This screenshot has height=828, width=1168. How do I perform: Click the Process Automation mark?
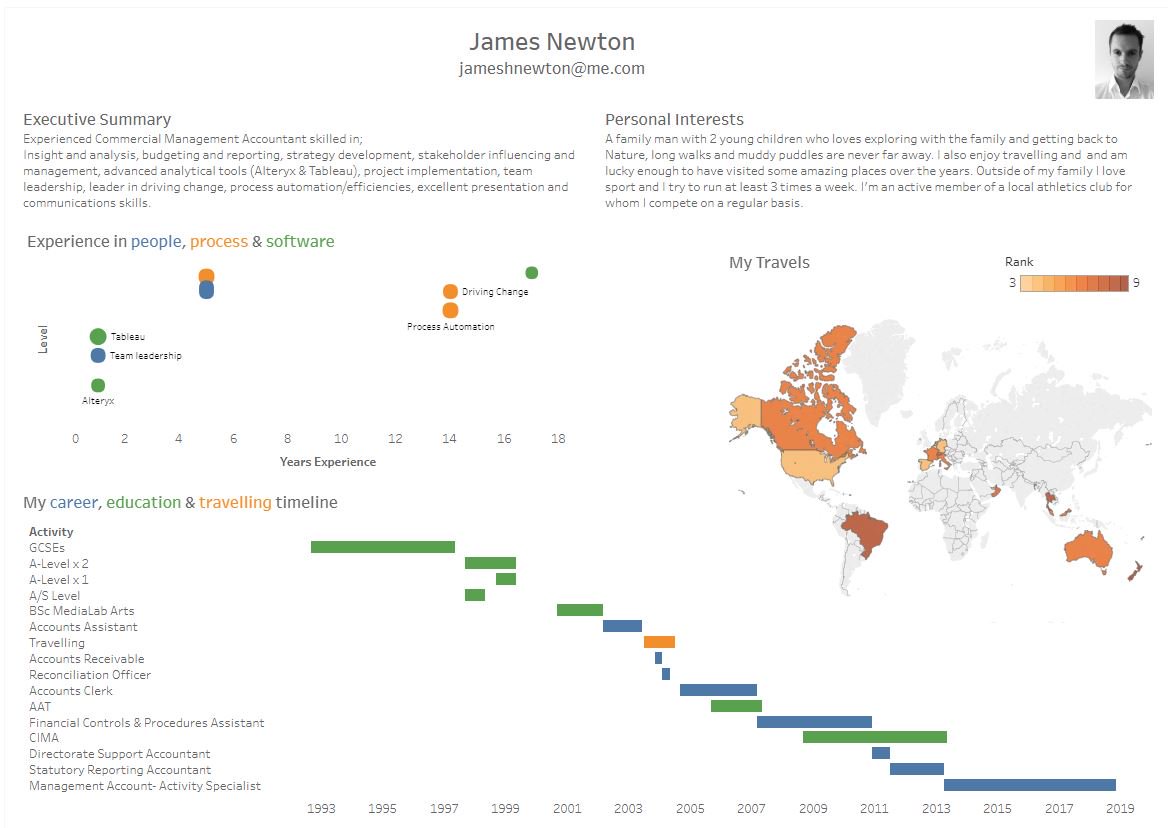(x=450, y=310)
